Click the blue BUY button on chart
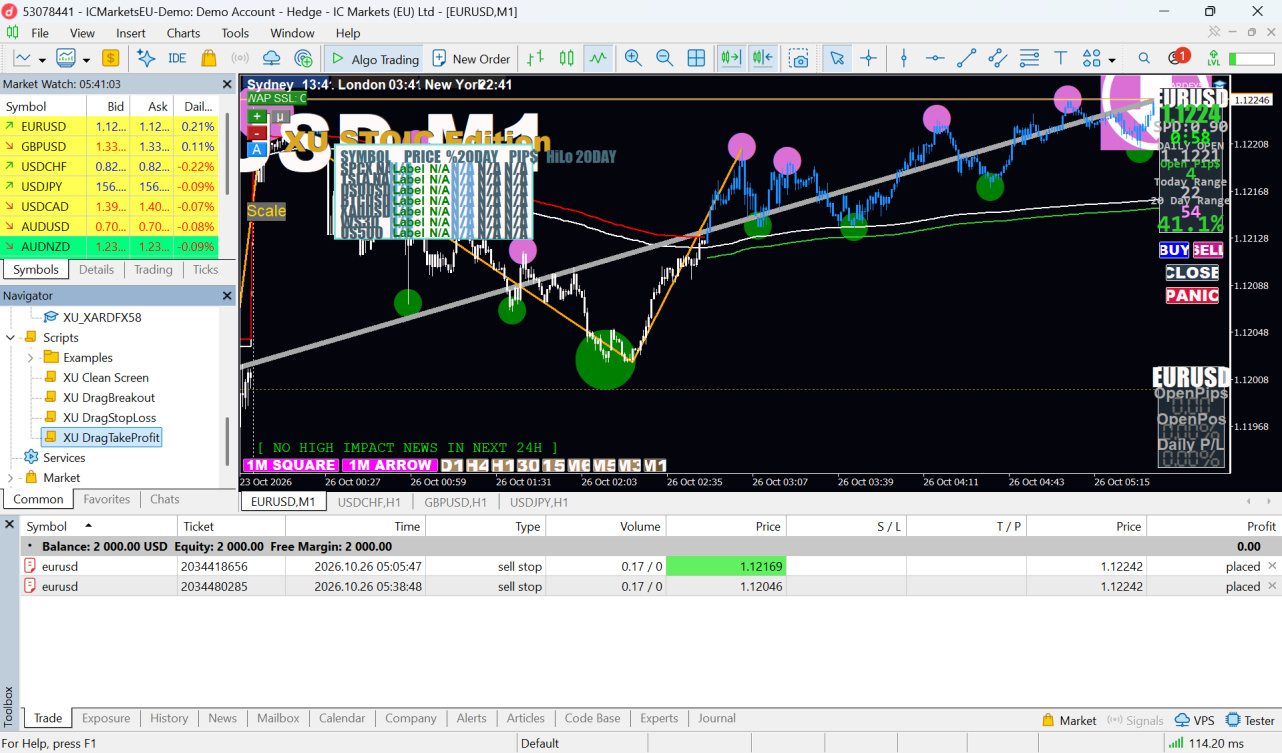 click(x=1174, y=250)
